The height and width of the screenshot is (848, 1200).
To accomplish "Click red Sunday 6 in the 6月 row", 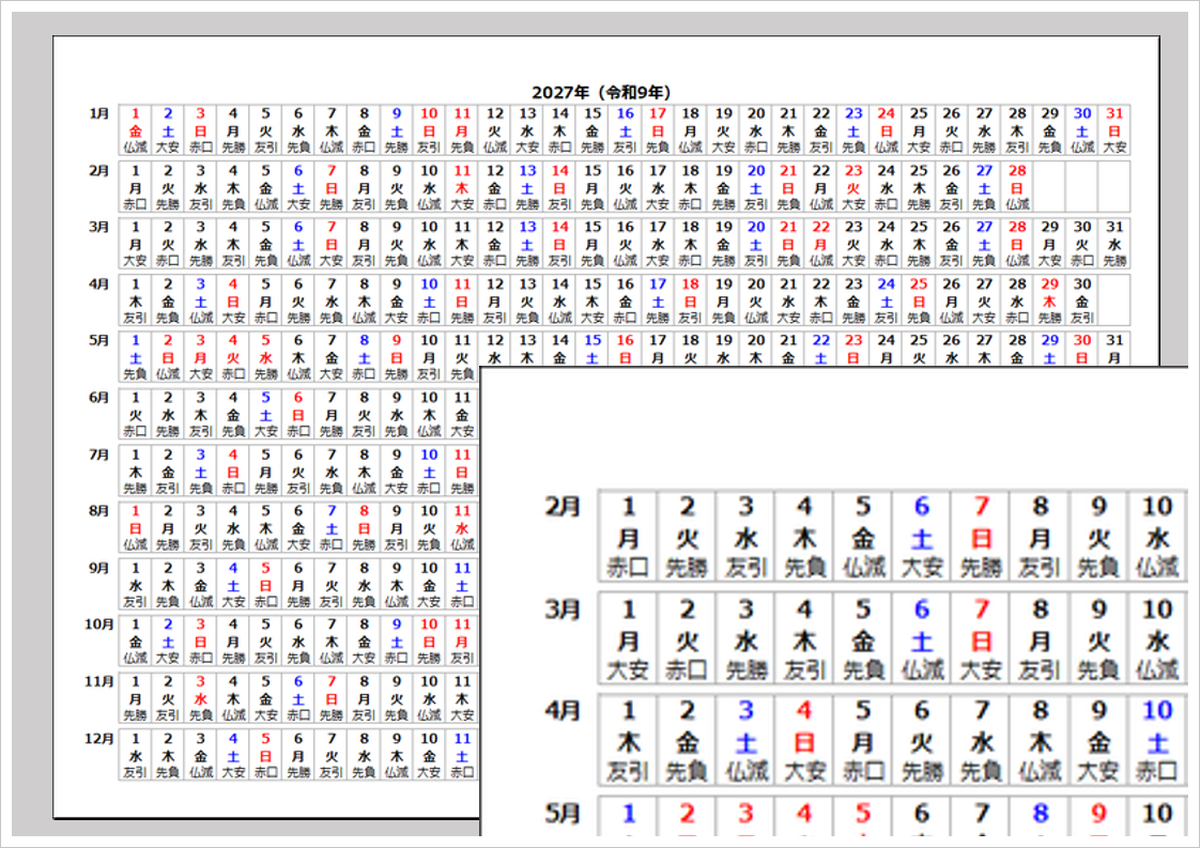I will pyautogui.click(x=299, y=413).
